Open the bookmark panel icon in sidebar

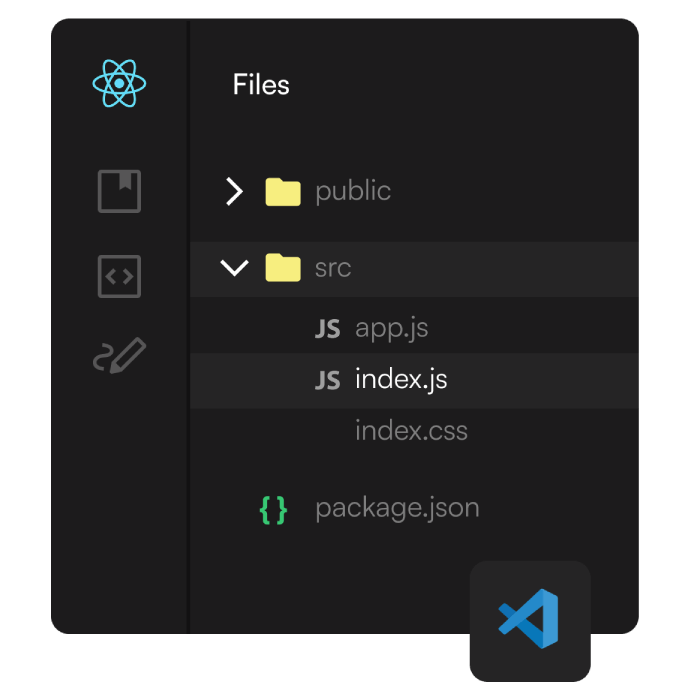(119, 191)
